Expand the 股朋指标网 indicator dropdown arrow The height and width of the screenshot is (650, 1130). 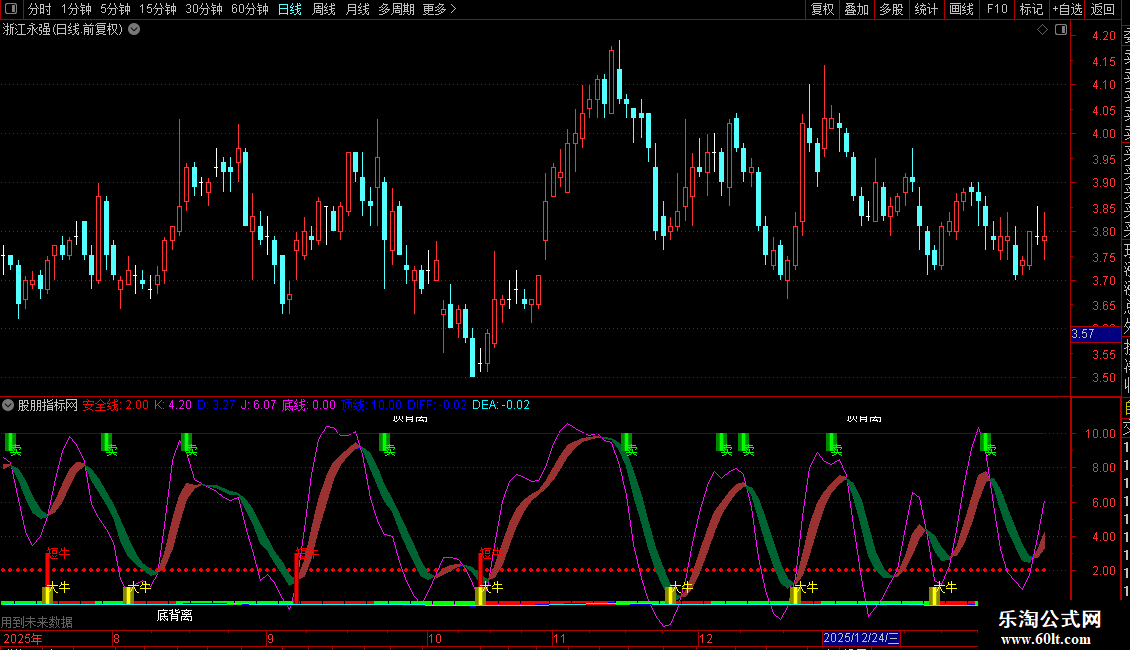pyautogui.click(x=8, y=406)
